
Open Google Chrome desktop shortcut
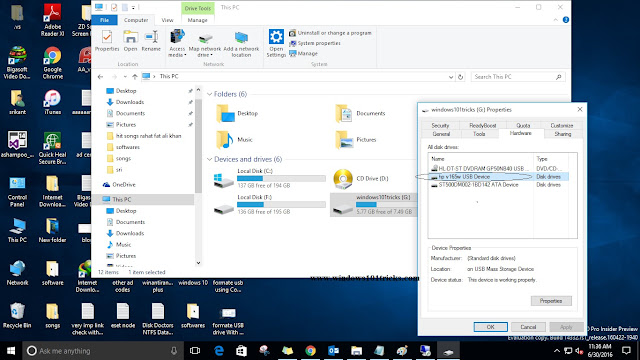tap(53, 62)
